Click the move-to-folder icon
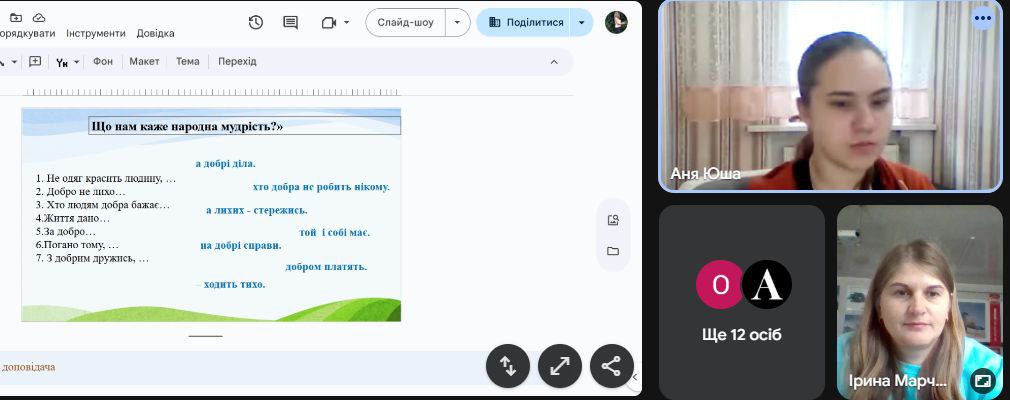 15,17
